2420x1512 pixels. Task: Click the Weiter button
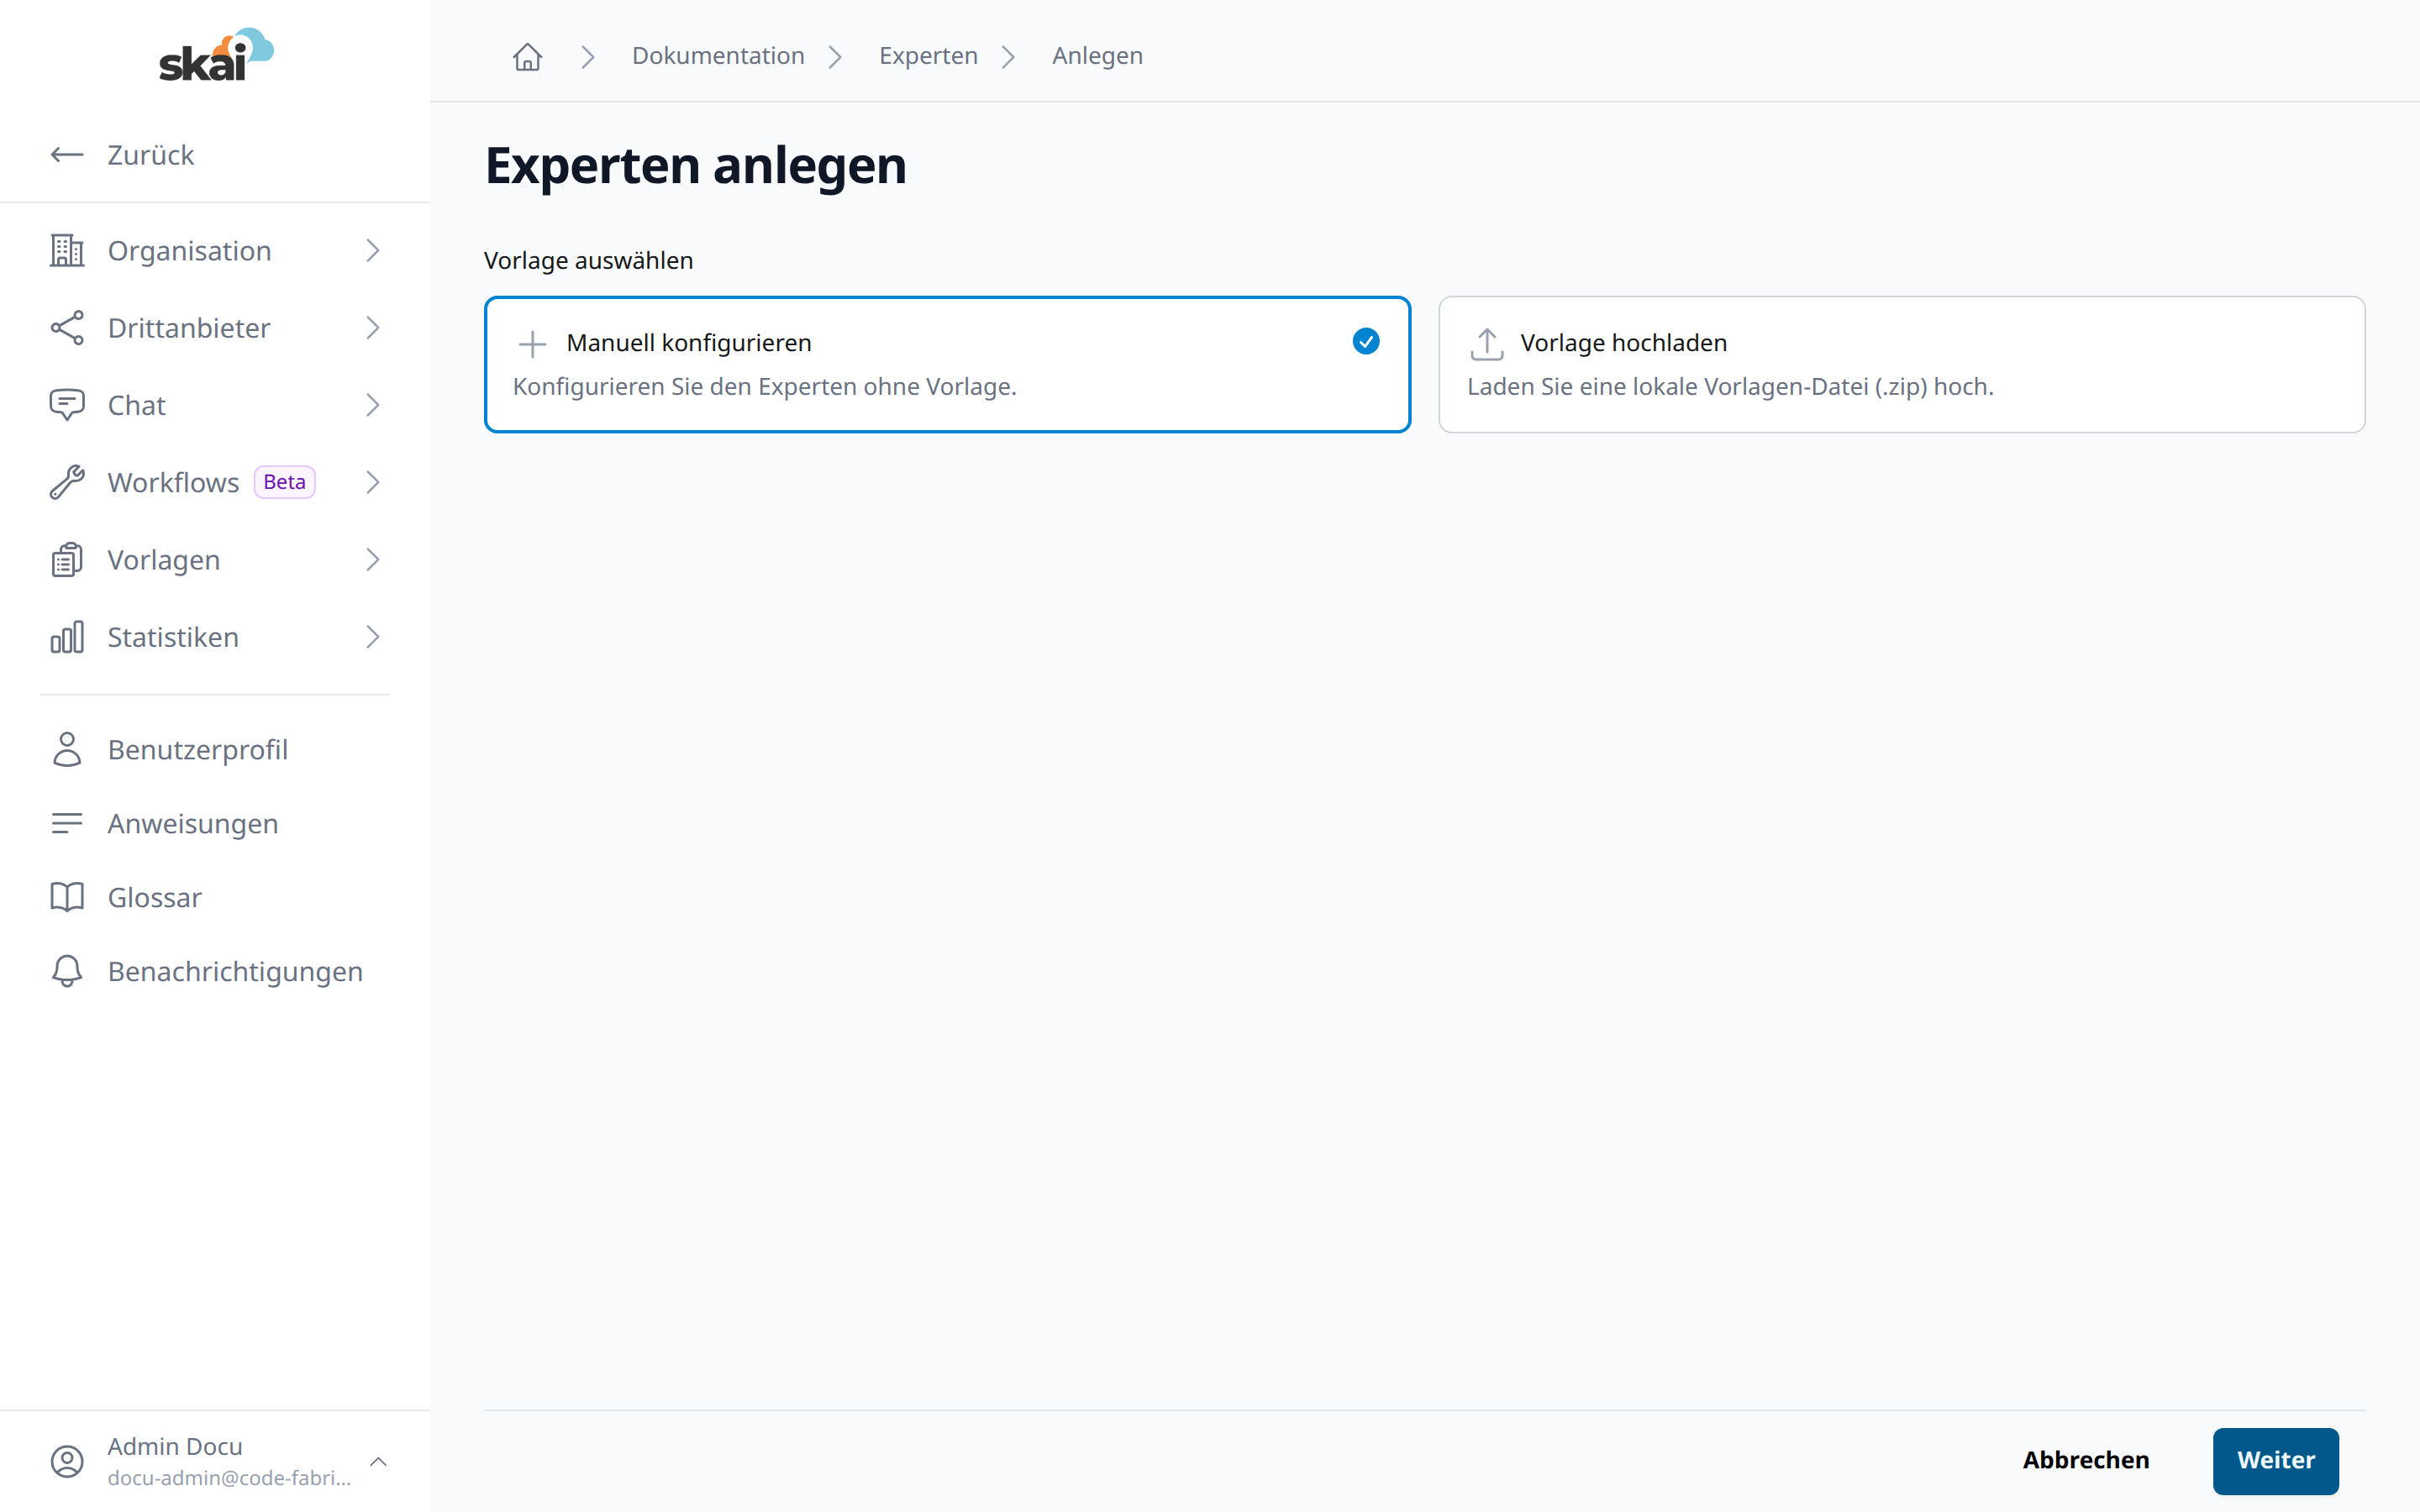pos(2275,1460)
